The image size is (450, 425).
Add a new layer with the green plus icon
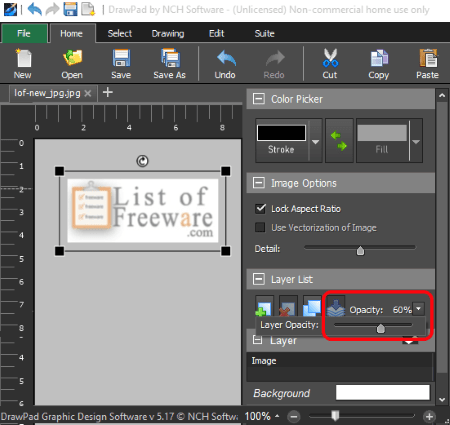264,307
